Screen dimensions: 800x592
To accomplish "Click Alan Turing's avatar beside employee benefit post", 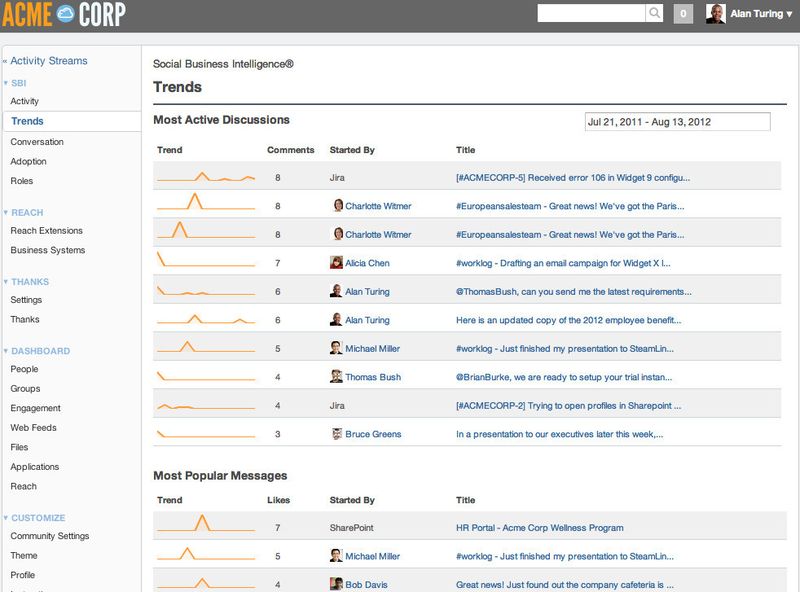I will (336, 320).
